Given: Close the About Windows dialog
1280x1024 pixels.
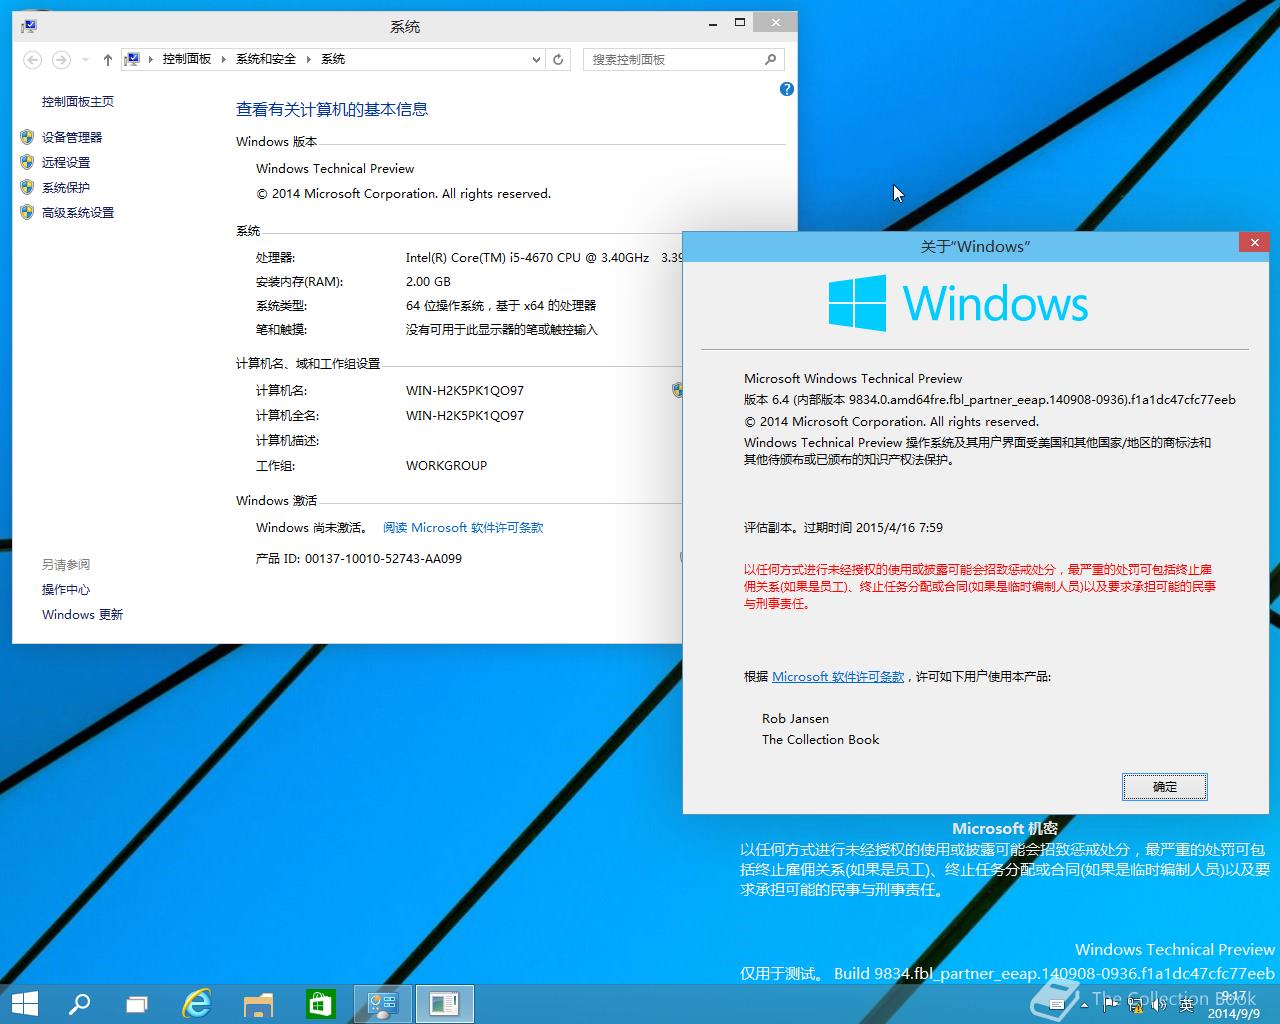Looking at the screenshot, I should 1254,242.
